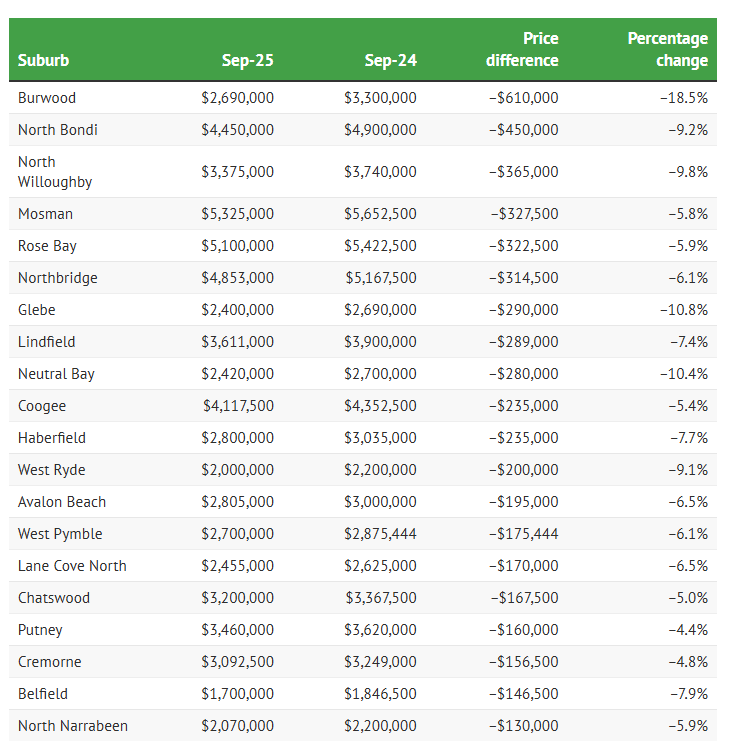This screenshot has height=753, width=733.
Task: Click the Sep-24 column header
Action: point(390,61)
